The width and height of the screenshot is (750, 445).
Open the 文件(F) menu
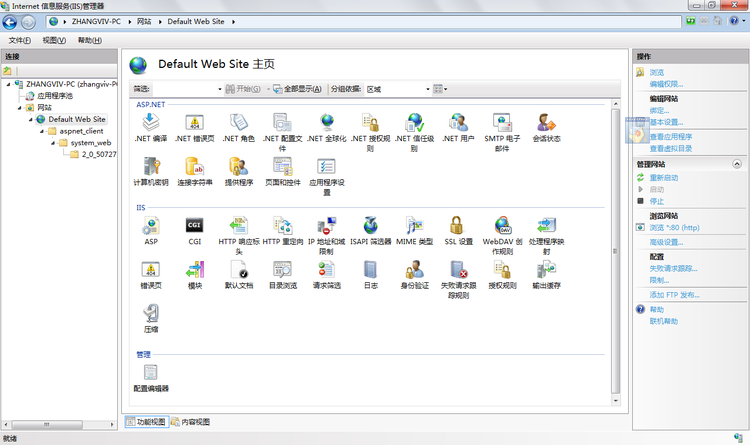click(x=20, y=40)
